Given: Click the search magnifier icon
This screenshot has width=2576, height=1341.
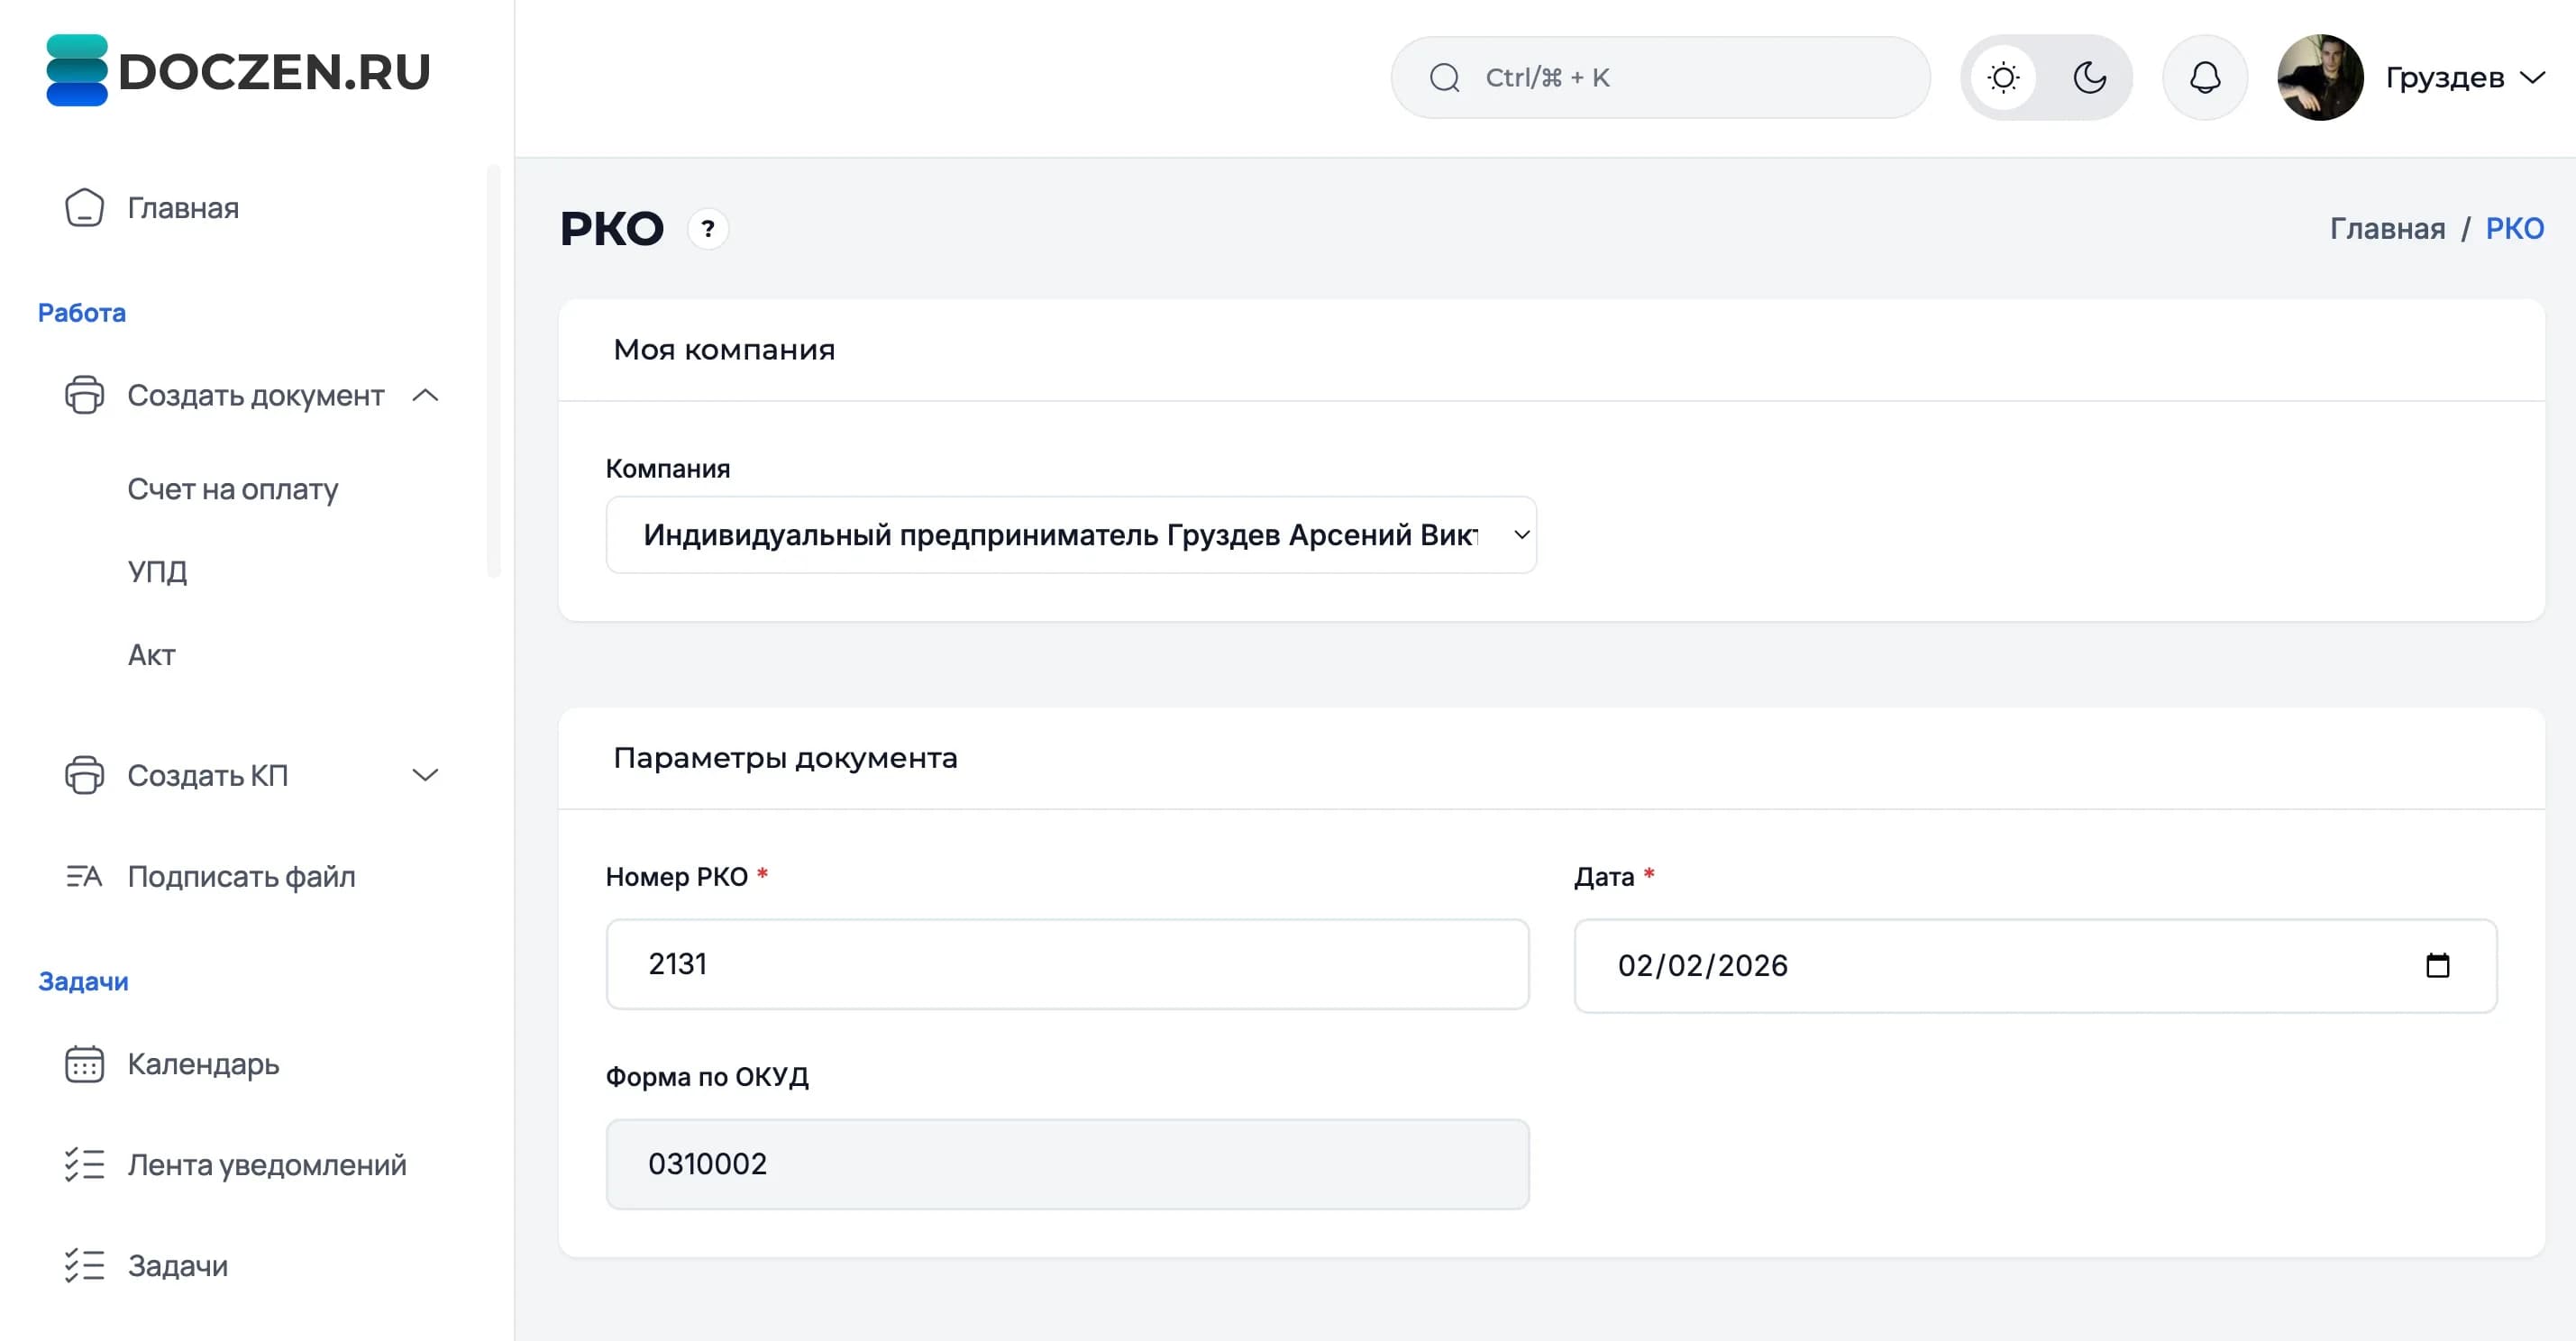Looking at the screenshot, I should coord(1444,78).
